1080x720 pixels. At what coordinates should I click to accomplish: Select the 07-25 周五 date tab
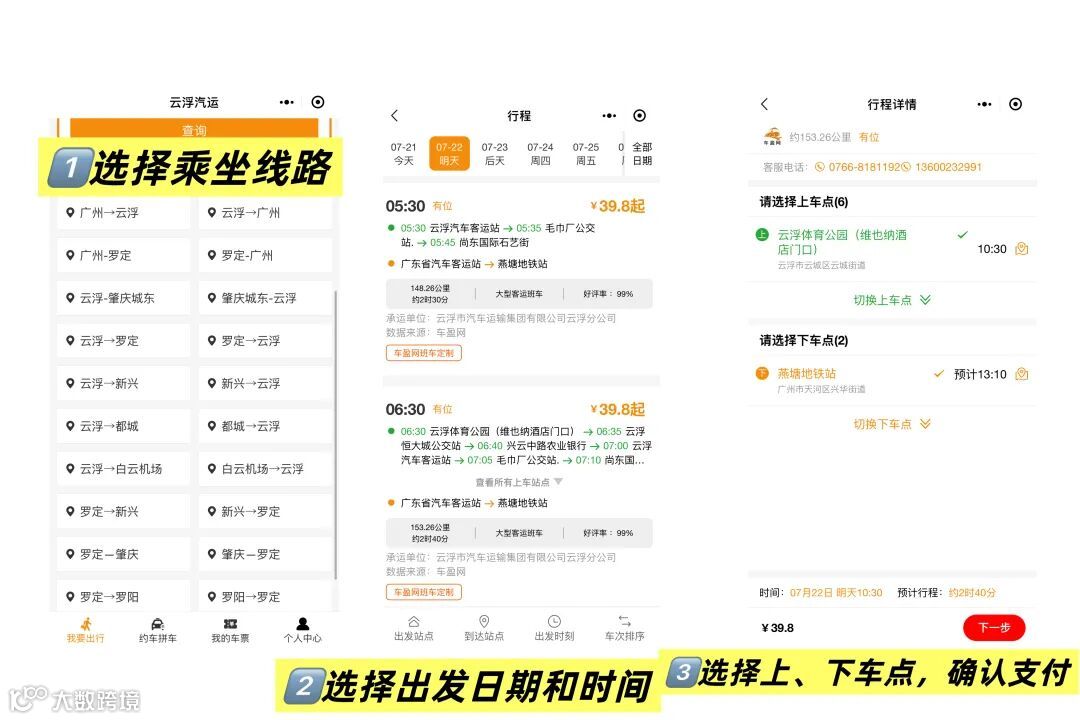click(585, 154)
